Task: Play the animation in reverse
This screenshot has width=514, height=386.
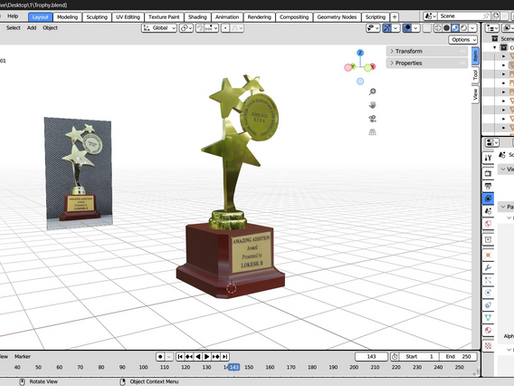Action: [198, 357]
